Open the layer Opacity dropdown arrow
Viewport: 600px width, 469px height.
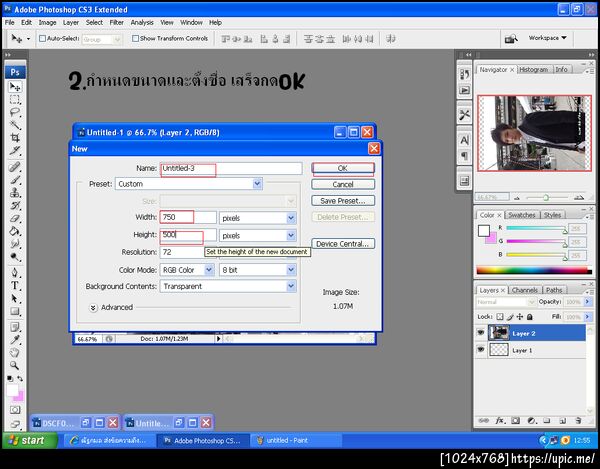click(588, 302)
